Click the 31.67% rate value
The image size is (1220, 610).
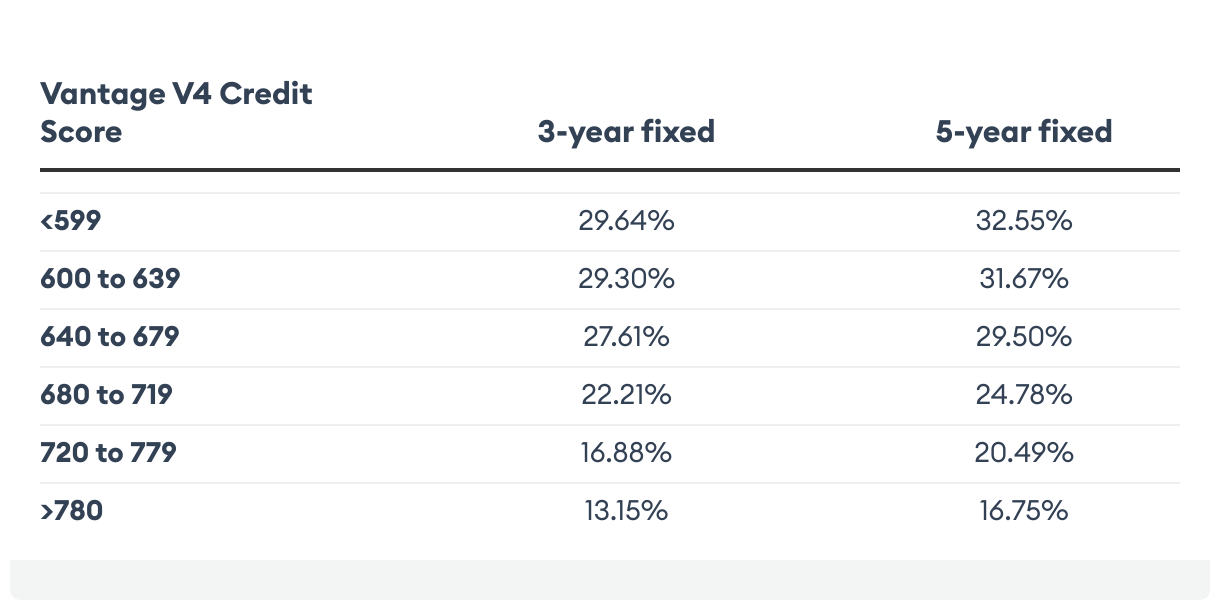pos(1024,278)
